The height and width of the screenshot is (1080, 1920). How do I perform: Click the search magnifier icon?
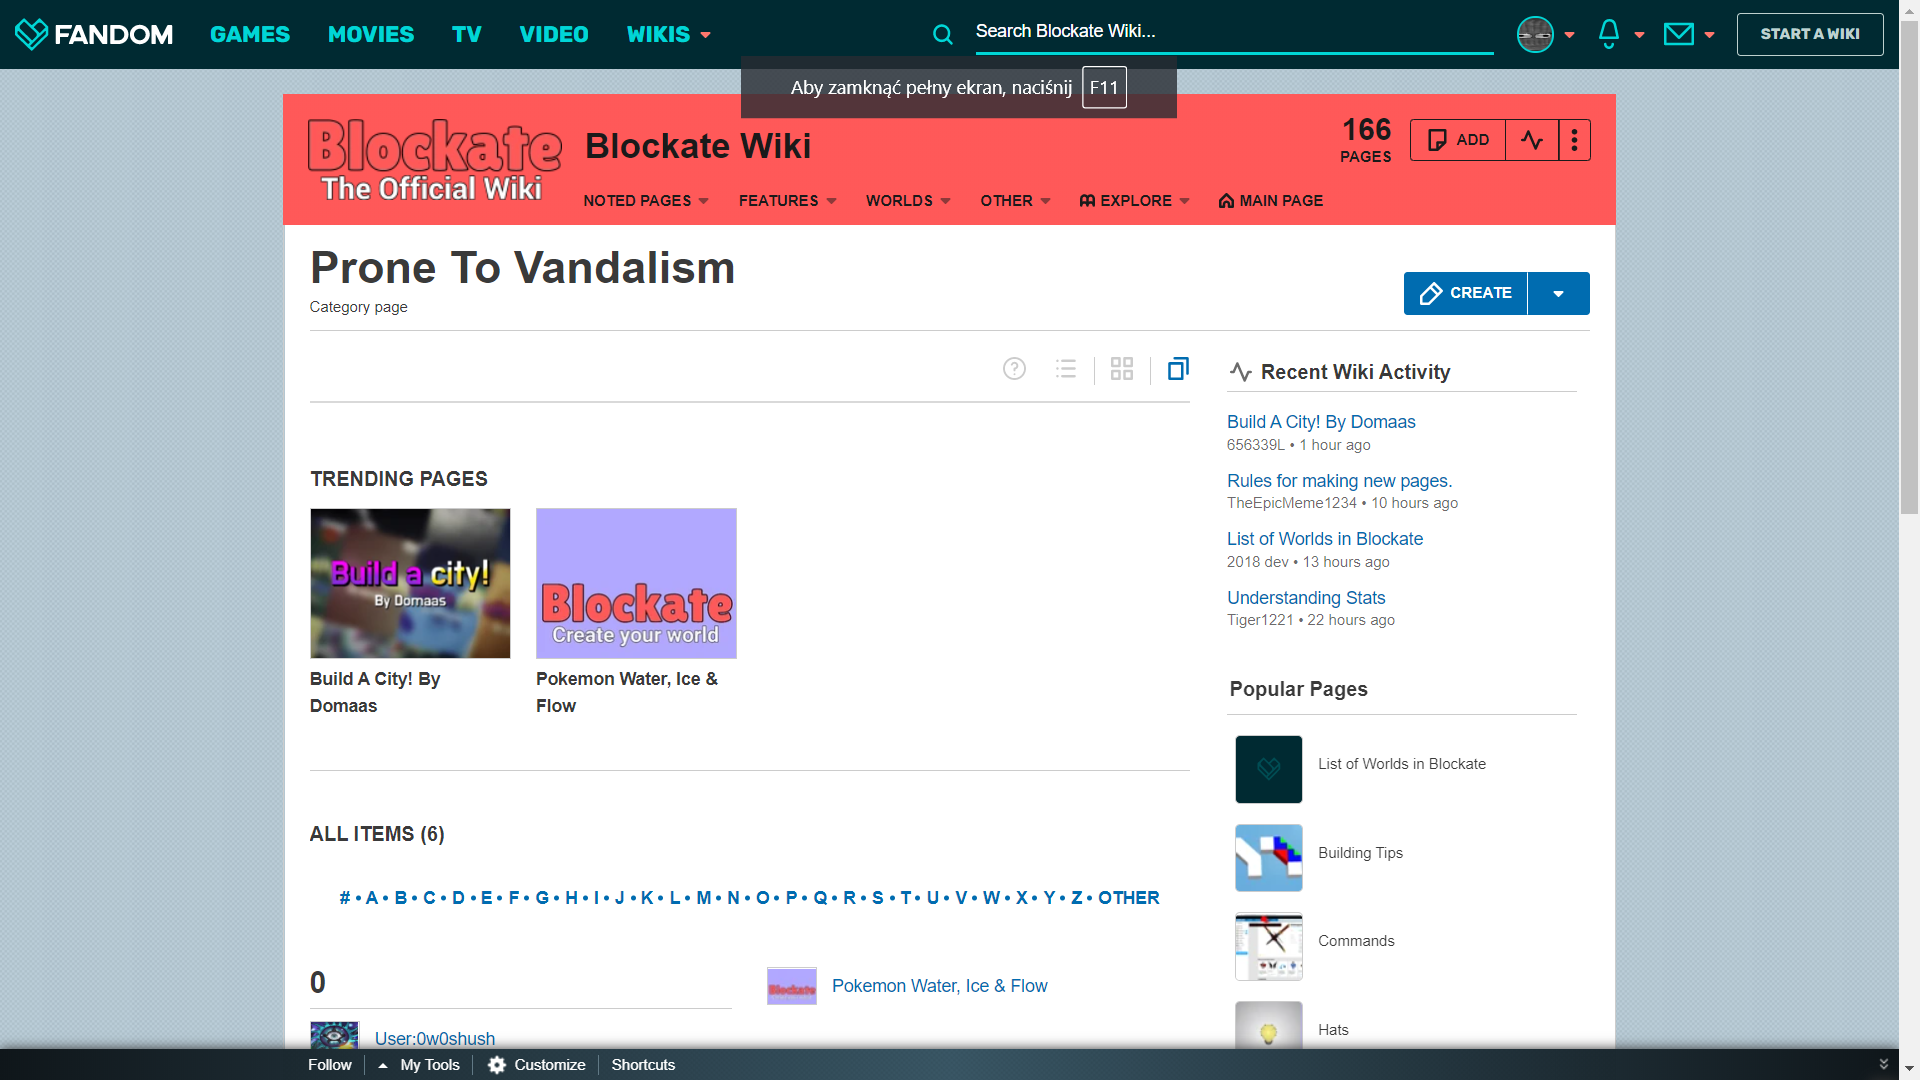(942, 35)
